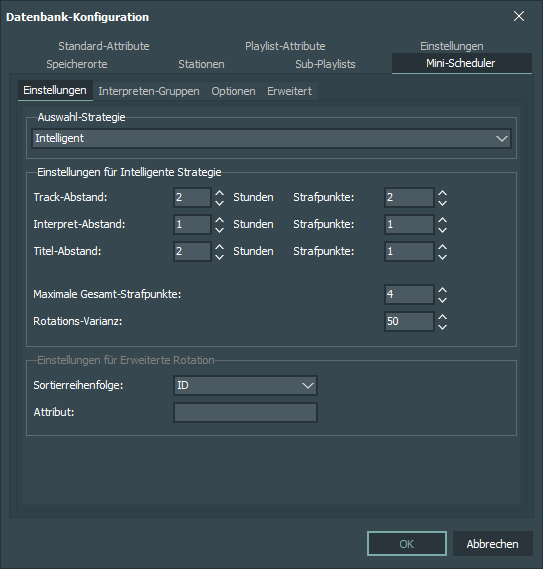Switch to the Interpreten-Gruppen sub-tab

click(149, 91)
